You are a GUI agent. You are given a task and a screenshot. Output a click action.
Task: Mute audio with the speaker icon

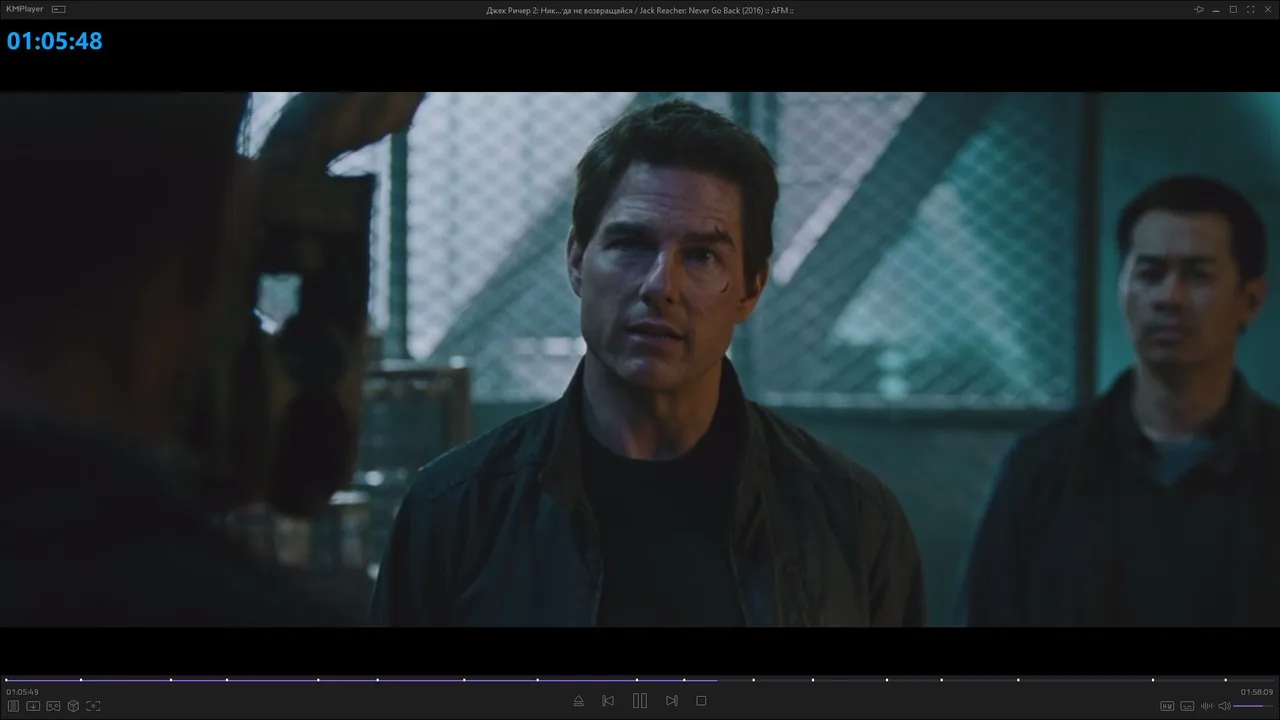click(1224, 706)
